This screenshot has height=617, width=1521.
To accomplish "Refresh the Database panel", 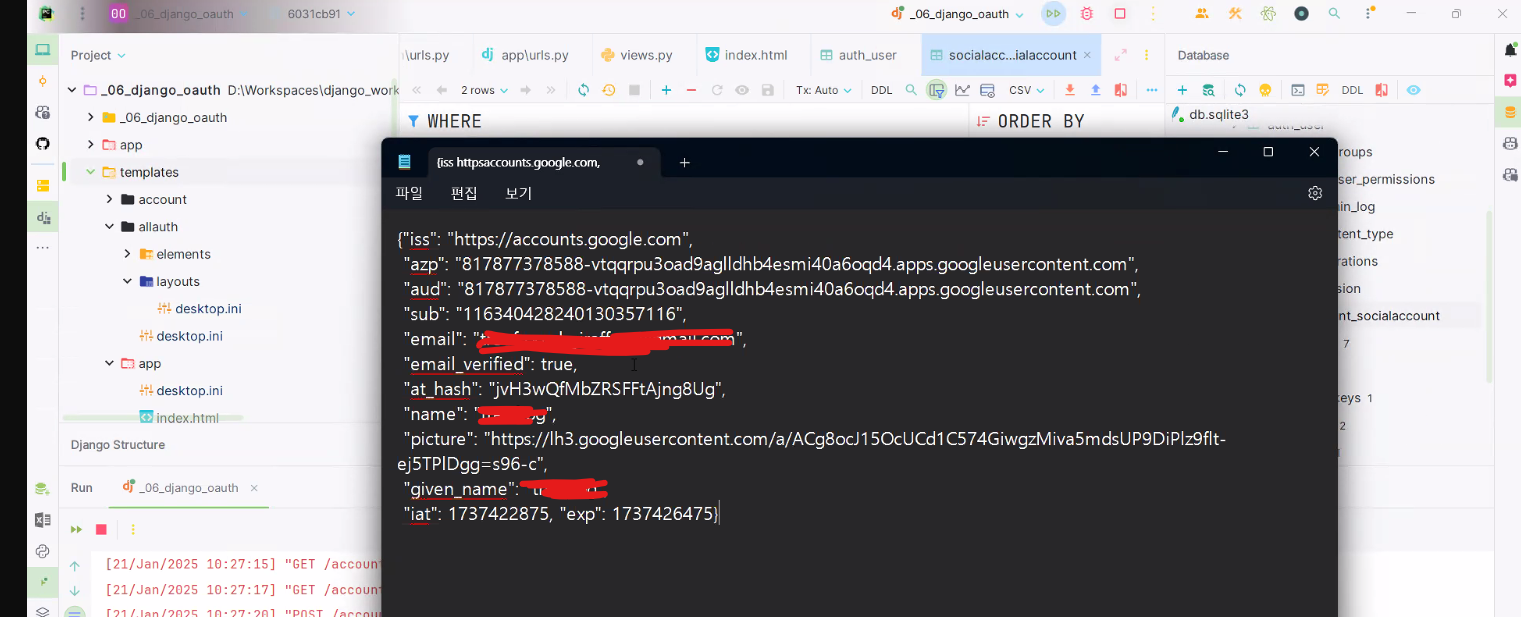I will click(x=1240, y=90).
